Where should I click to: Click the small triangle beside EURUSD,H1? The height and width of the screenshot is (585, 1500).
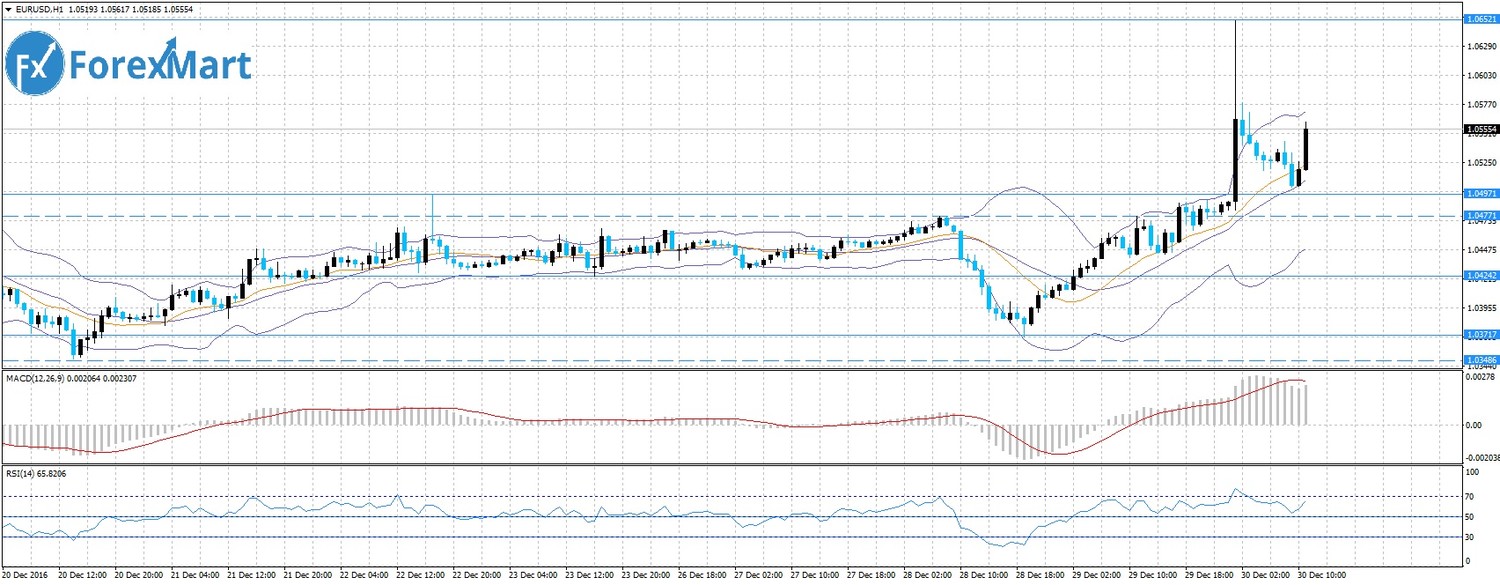tap(8, 9)
